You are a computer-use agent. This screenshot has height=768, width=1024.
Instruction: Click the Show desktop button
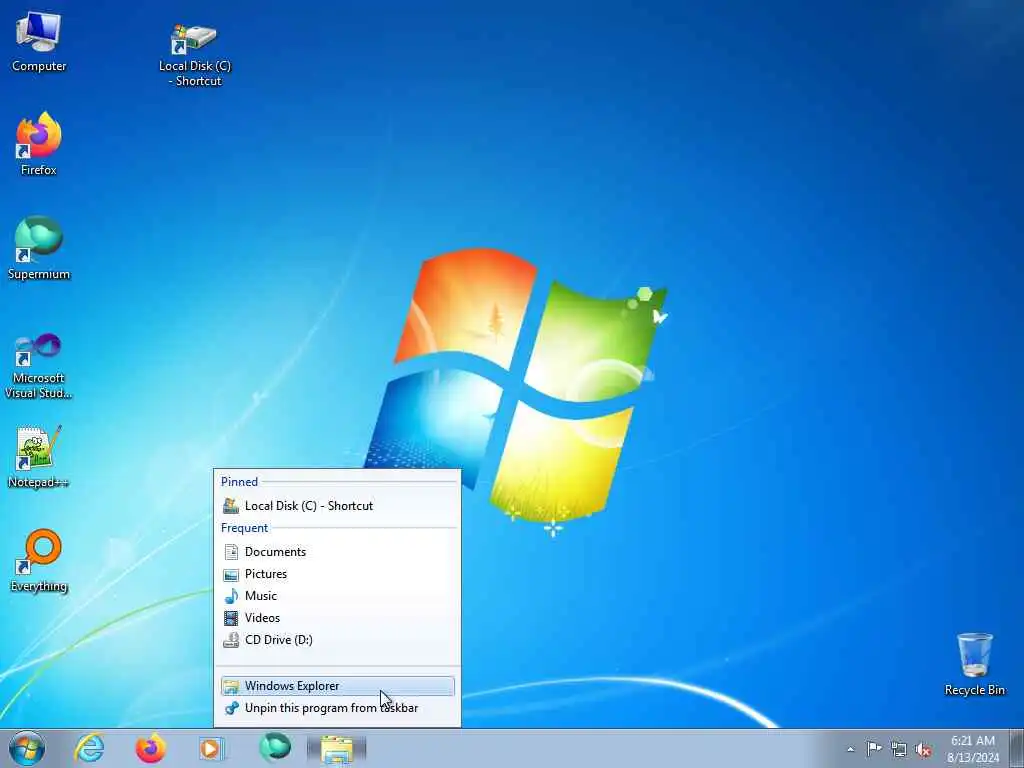tap(1017, 748)
